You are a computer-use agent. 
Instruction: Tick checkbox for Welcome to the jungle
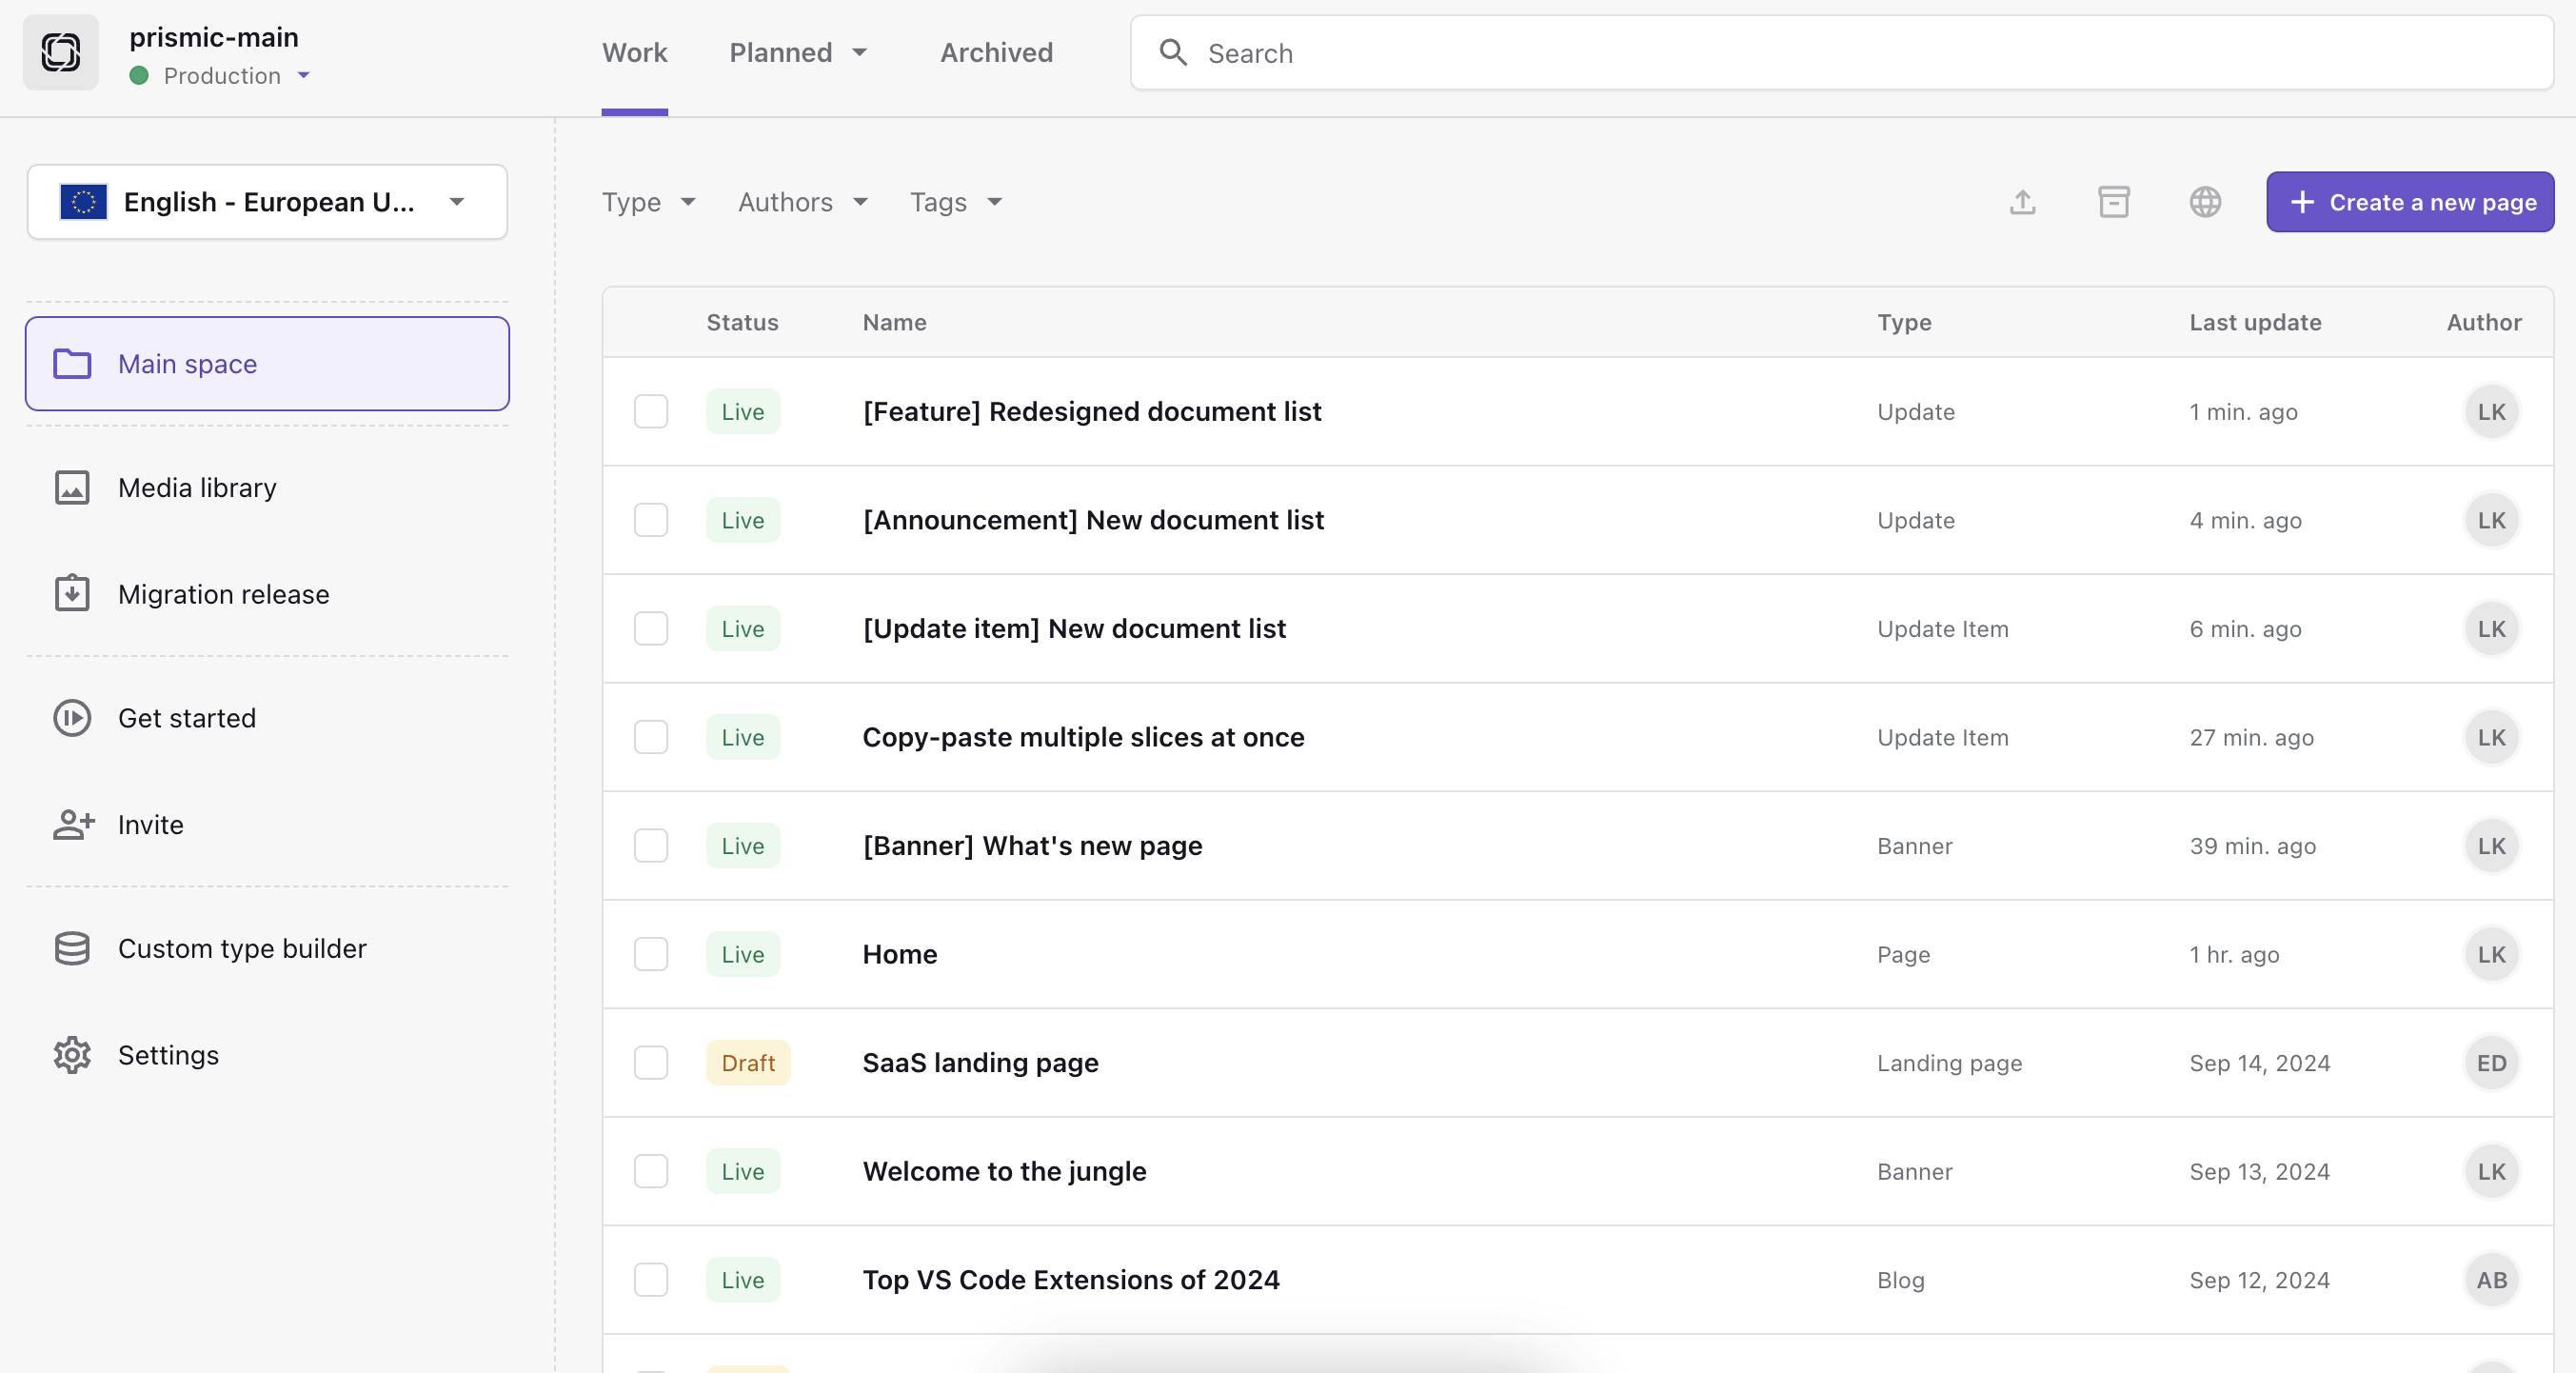tap(651, 1171)
